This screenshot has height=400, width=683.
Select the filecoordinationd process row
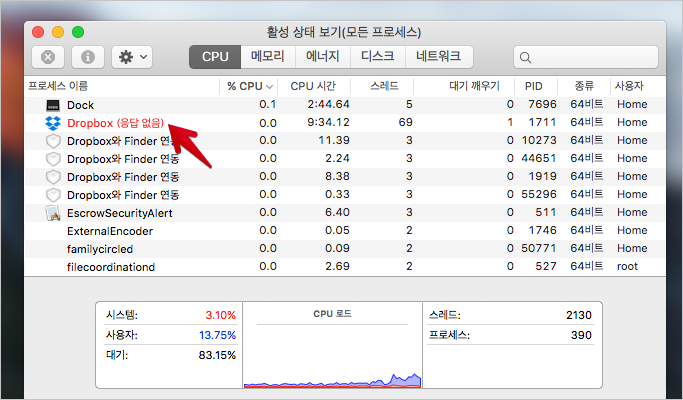tap(345, 267)
